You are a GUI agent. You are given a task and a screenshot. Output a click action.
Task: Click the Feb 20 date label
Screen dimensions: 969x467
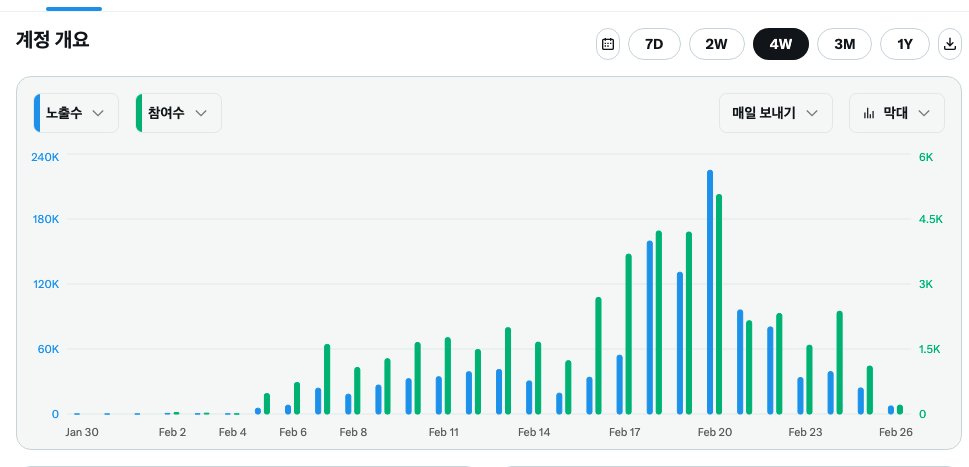715,432
